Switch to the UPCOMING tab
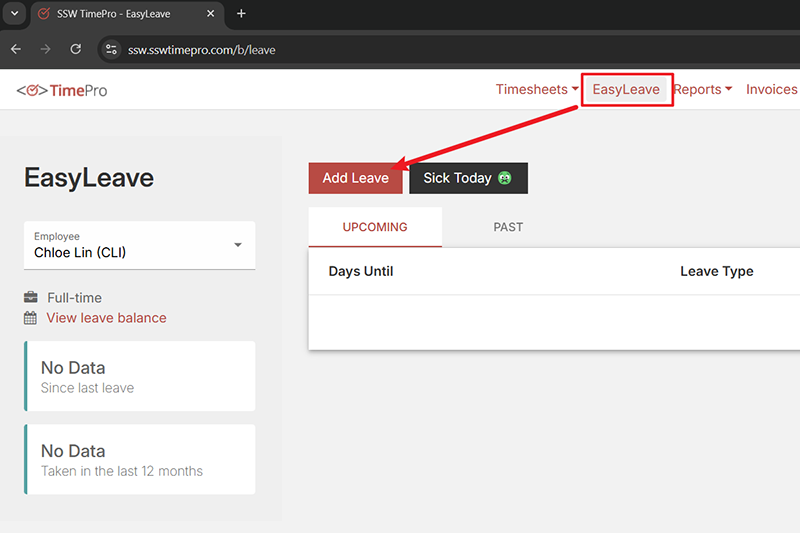This screenshot has width=800, height=533. point(375,227)
